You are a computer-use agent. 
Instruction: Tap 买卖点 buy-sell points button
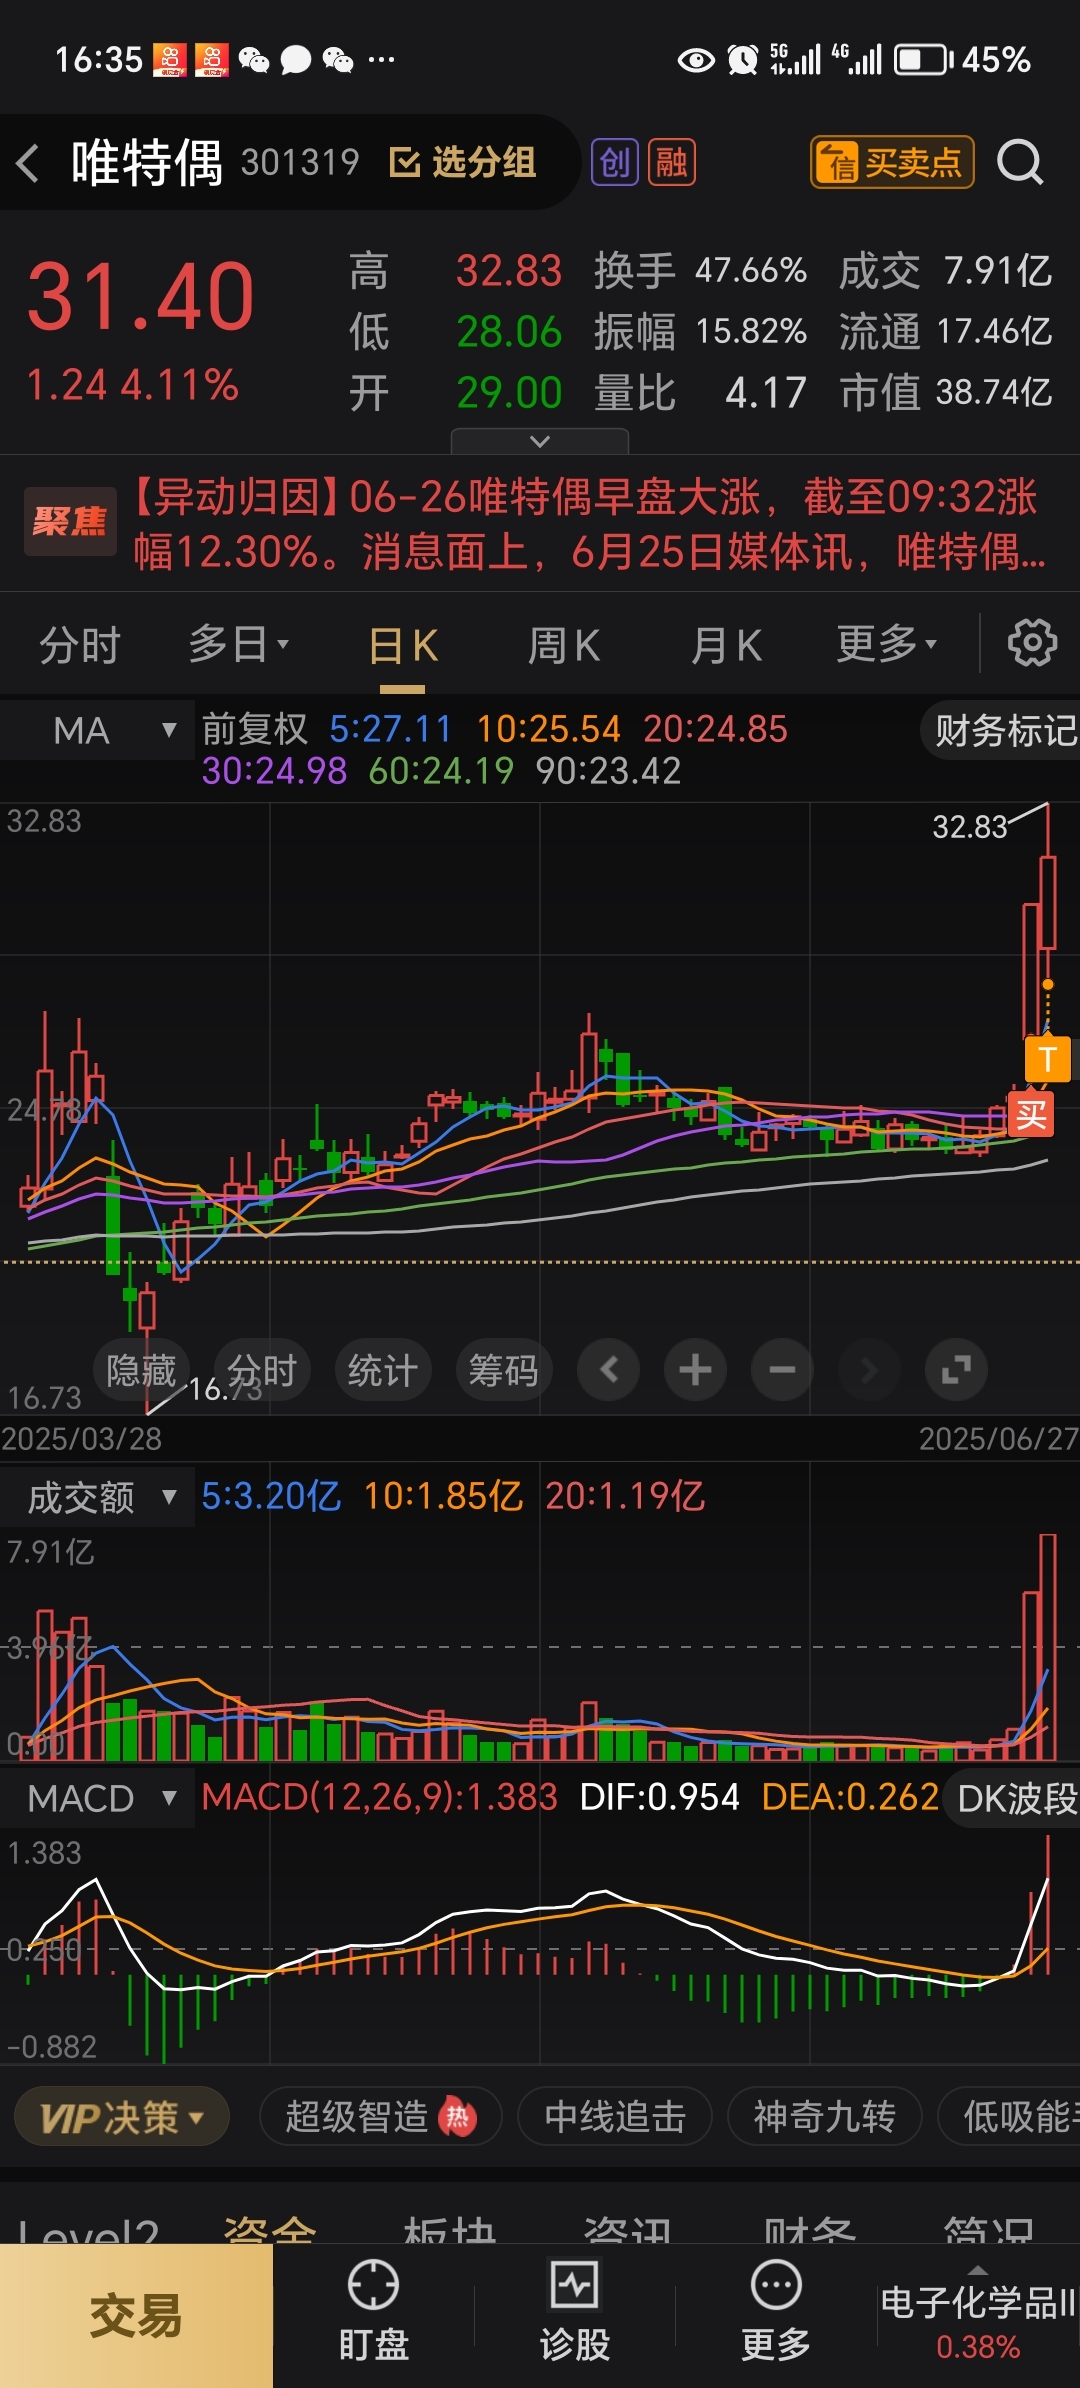892,162
